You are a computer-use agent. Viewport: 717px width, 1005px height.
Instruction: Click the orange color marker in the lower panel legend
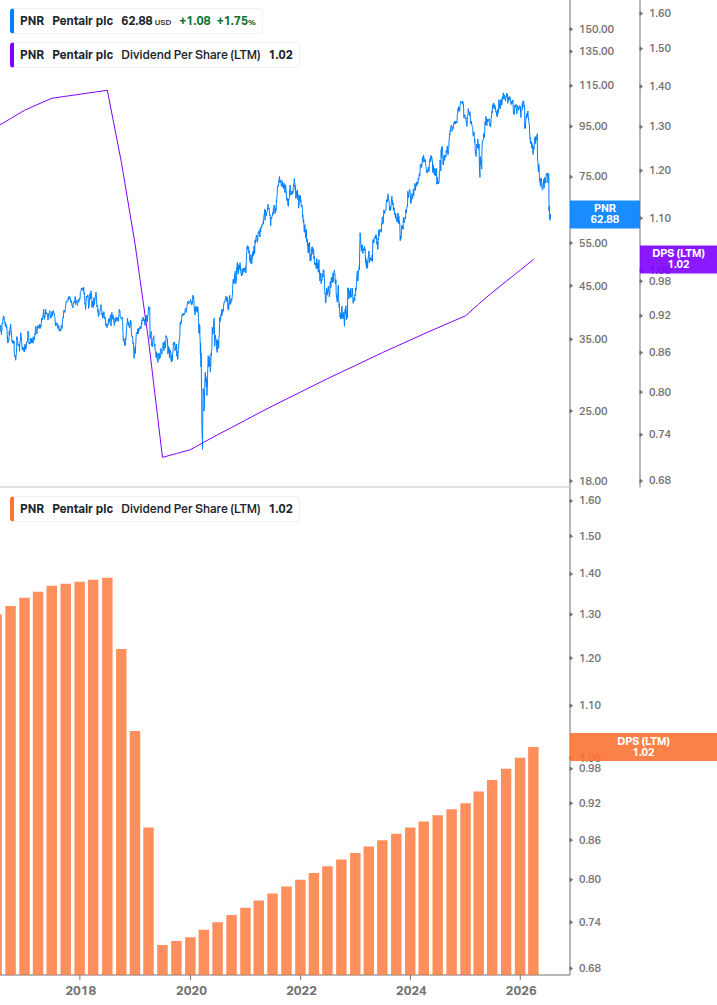pos(12,509)
